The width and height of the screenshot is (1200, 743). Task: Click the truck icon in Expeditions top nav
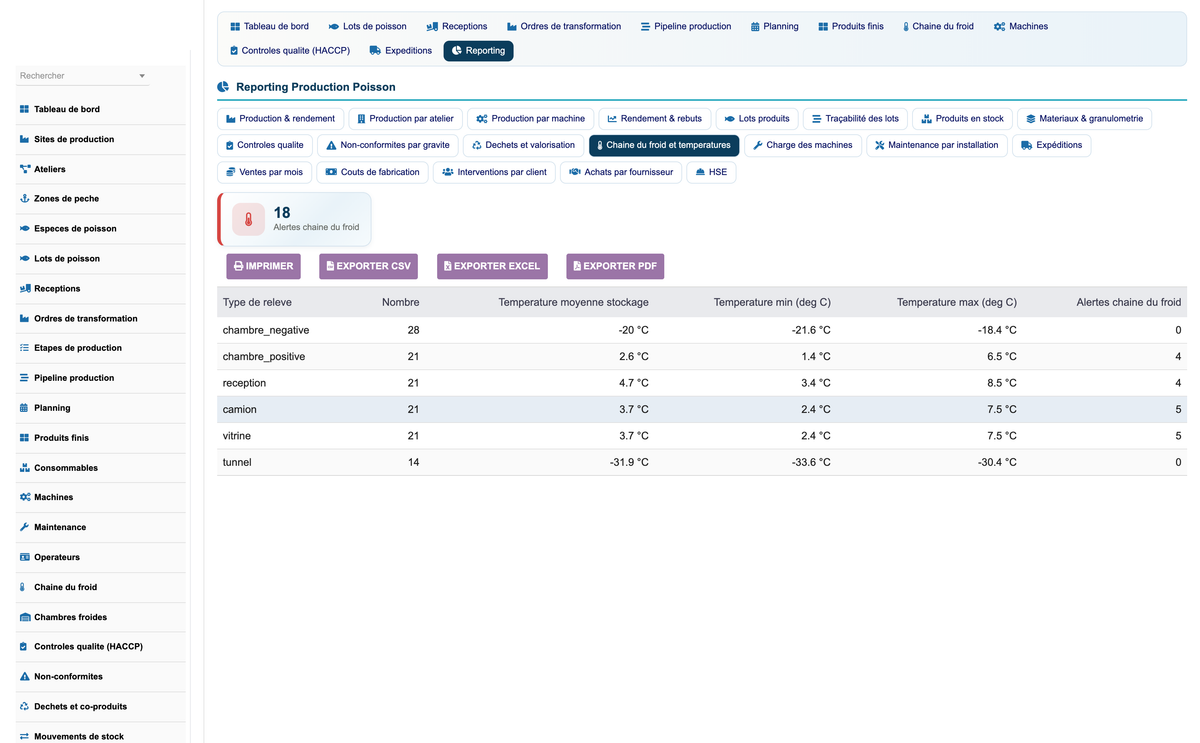pos(375,50)
